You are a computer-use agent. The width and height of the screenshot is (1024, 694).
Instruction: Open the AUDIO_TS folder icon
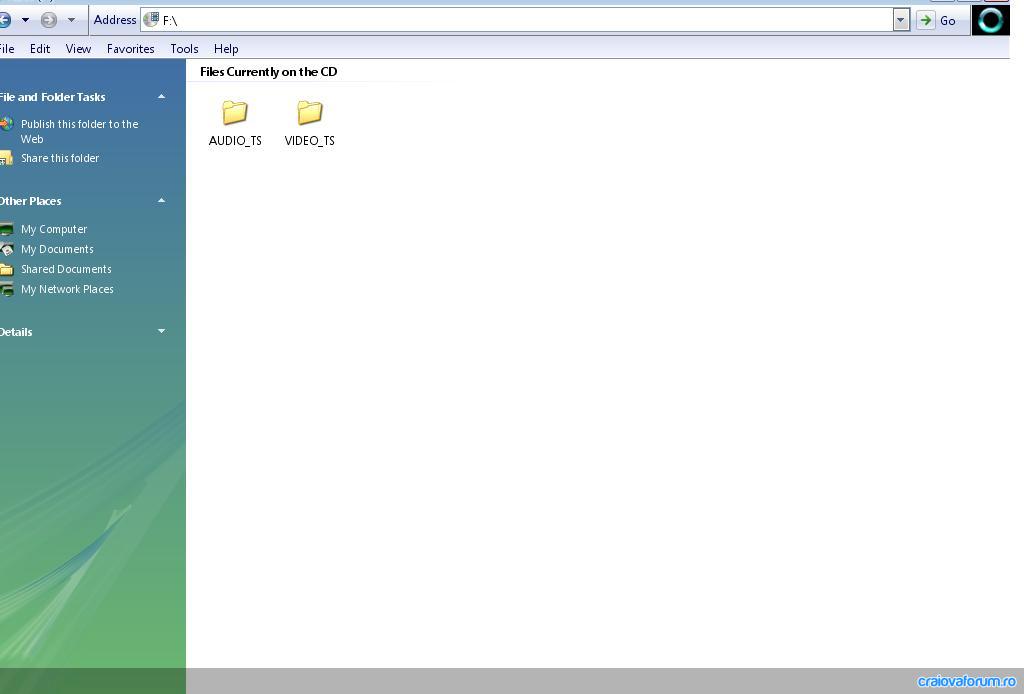click(234, 112)
